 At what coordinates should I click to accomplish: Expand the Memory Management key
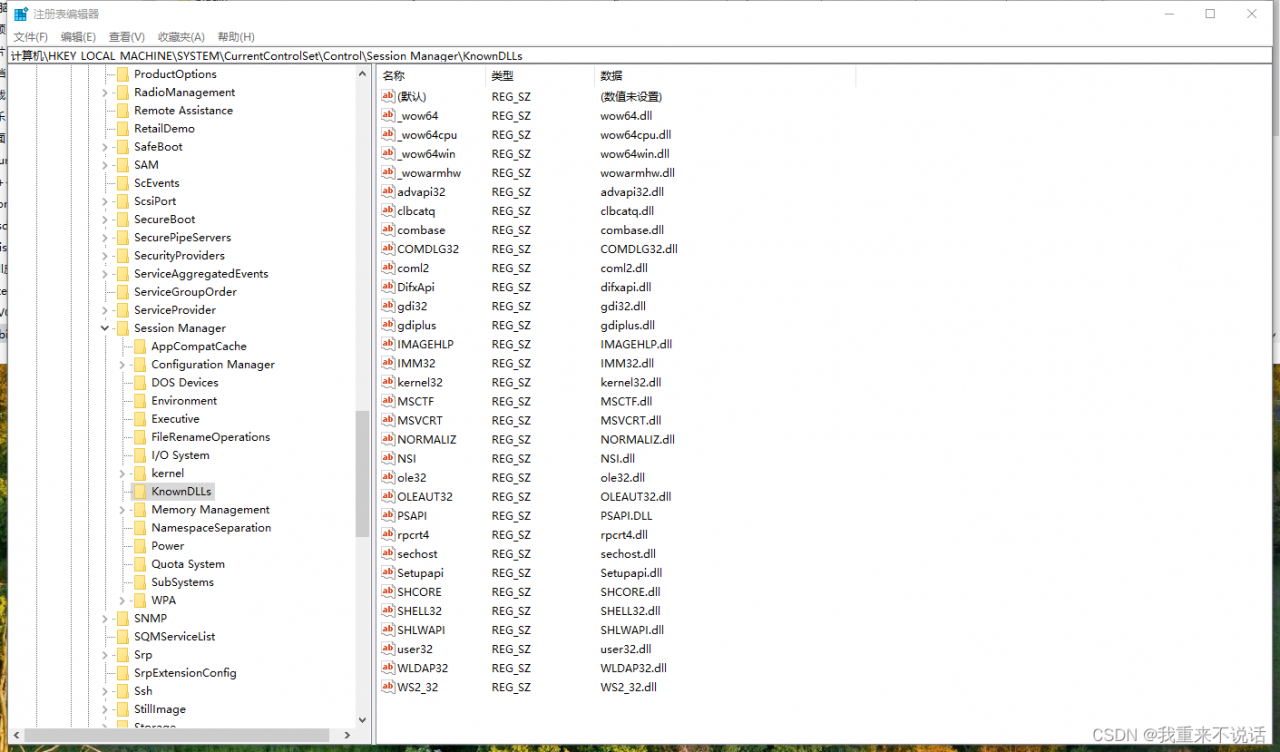[x=122, y=510]
